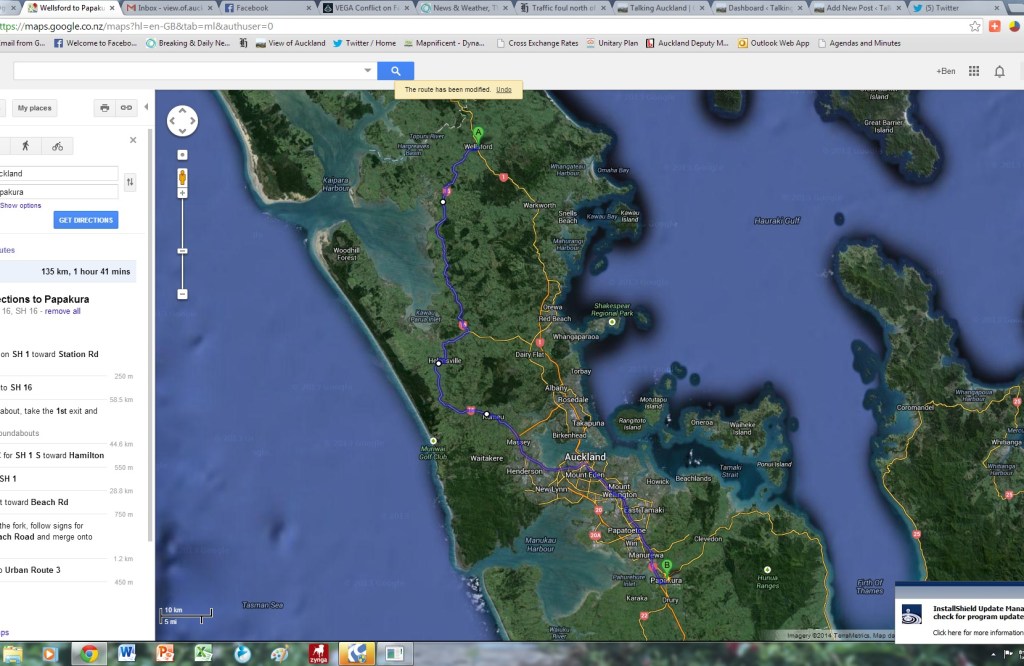The image size is (1024, 666).
Task: Click the zoom out minus button
Action: tap(182, 294)
